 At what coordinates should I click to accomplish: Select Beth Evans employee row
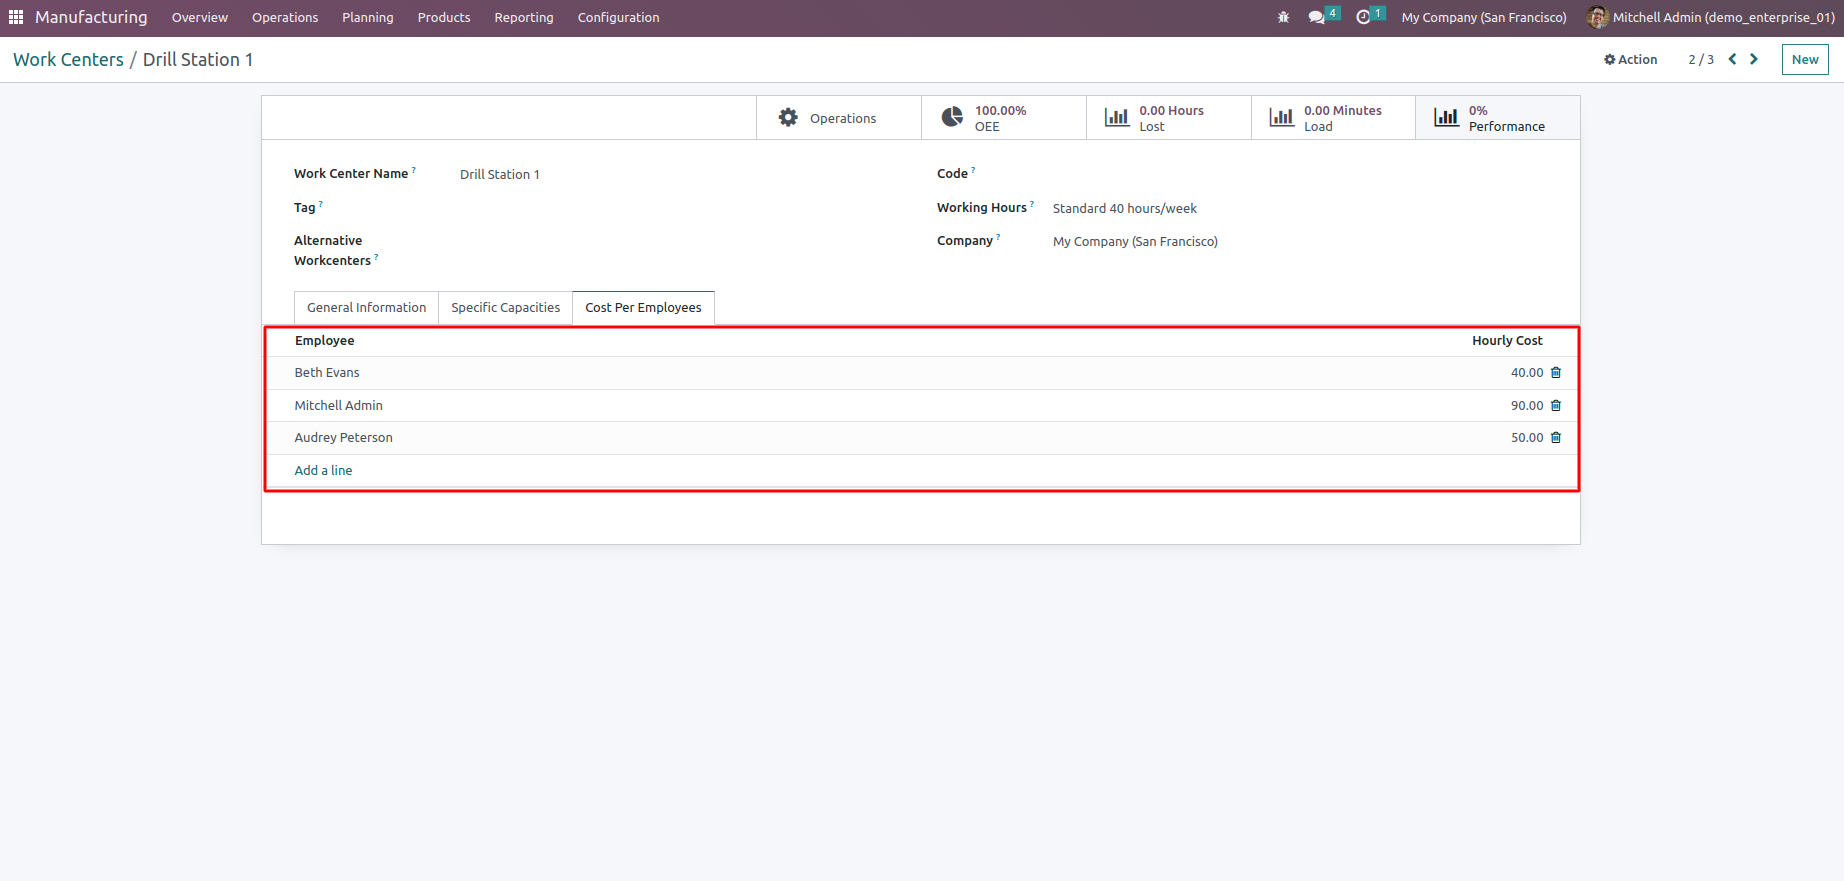(921, 372)
